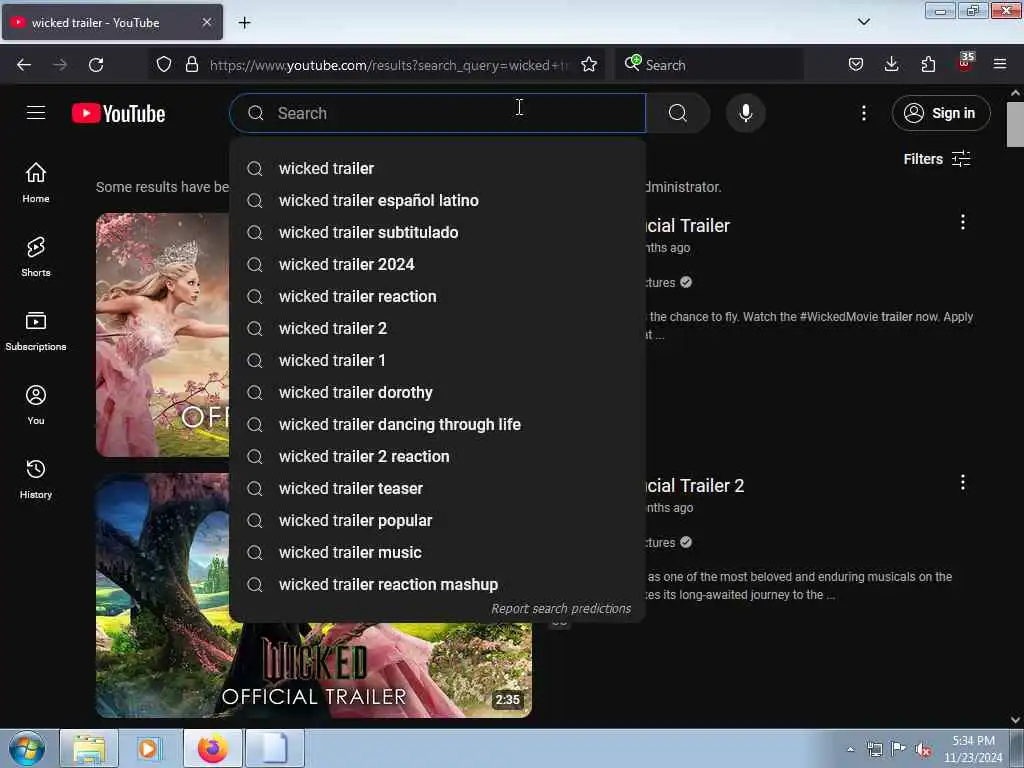Go to the YouTube logo homepage
1024x768 pixels.
[x=118, y=114]
